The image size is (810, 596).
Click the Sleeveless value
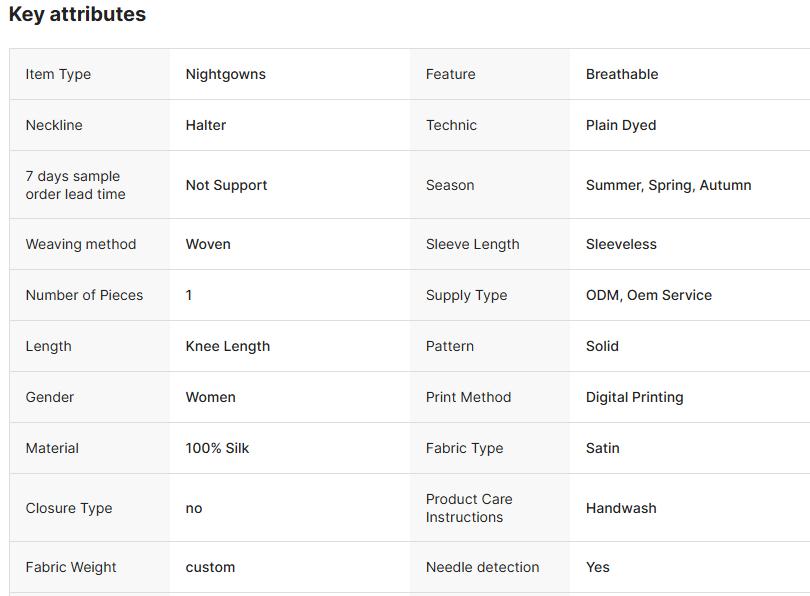point(621,244)
